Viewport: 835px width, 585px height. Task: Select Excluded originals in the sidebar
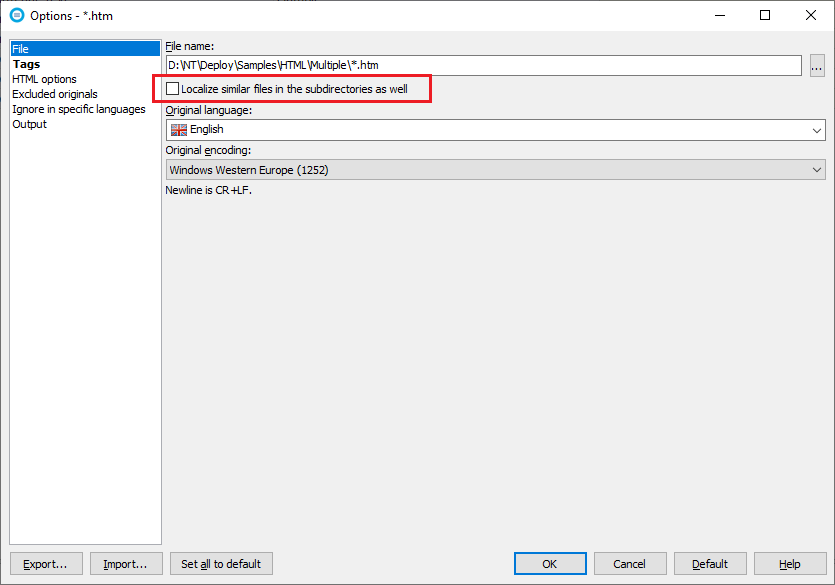[x=55, y=94]
